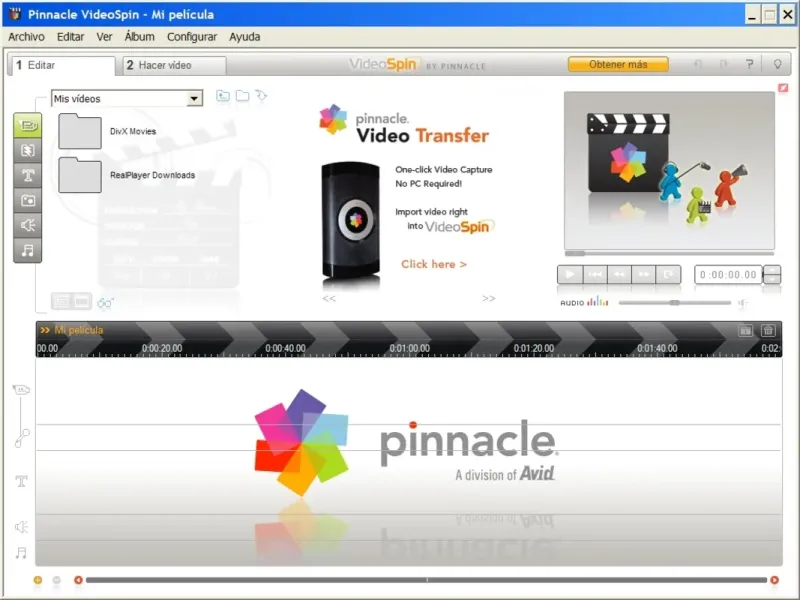Image resolution: width=800 pixels, height=600 pixels.
Task: Open the Sound Effects album tab icon
Action: 28,226
